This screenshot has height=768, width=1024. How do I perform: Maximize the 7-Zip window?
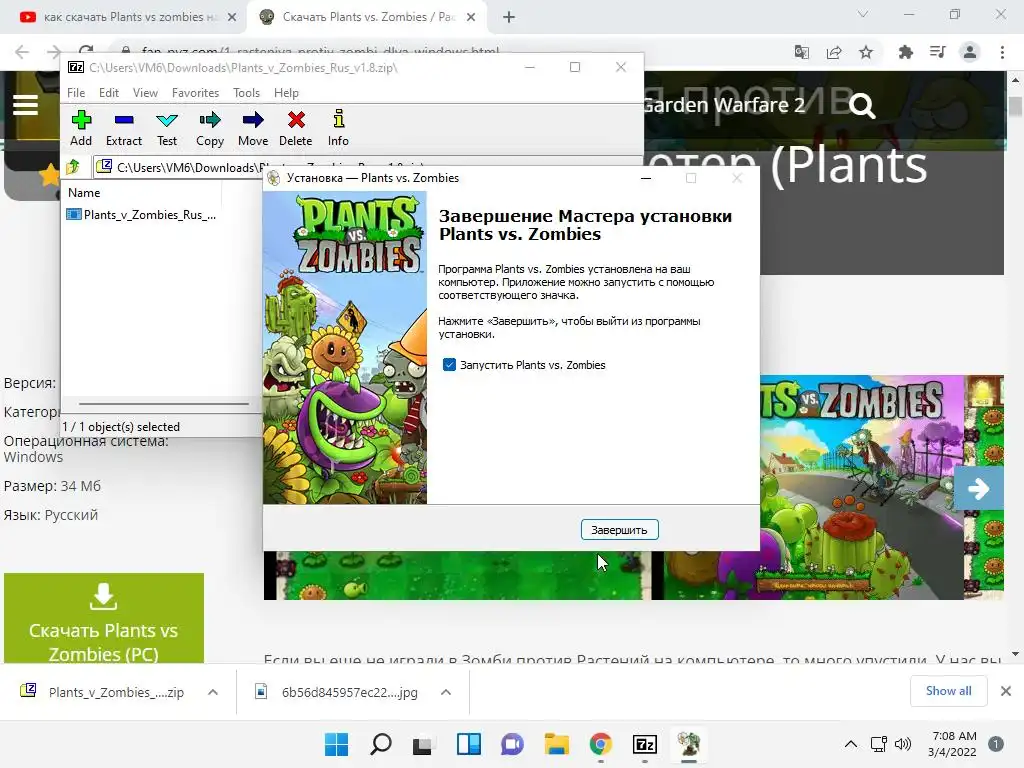coord(575,67)
